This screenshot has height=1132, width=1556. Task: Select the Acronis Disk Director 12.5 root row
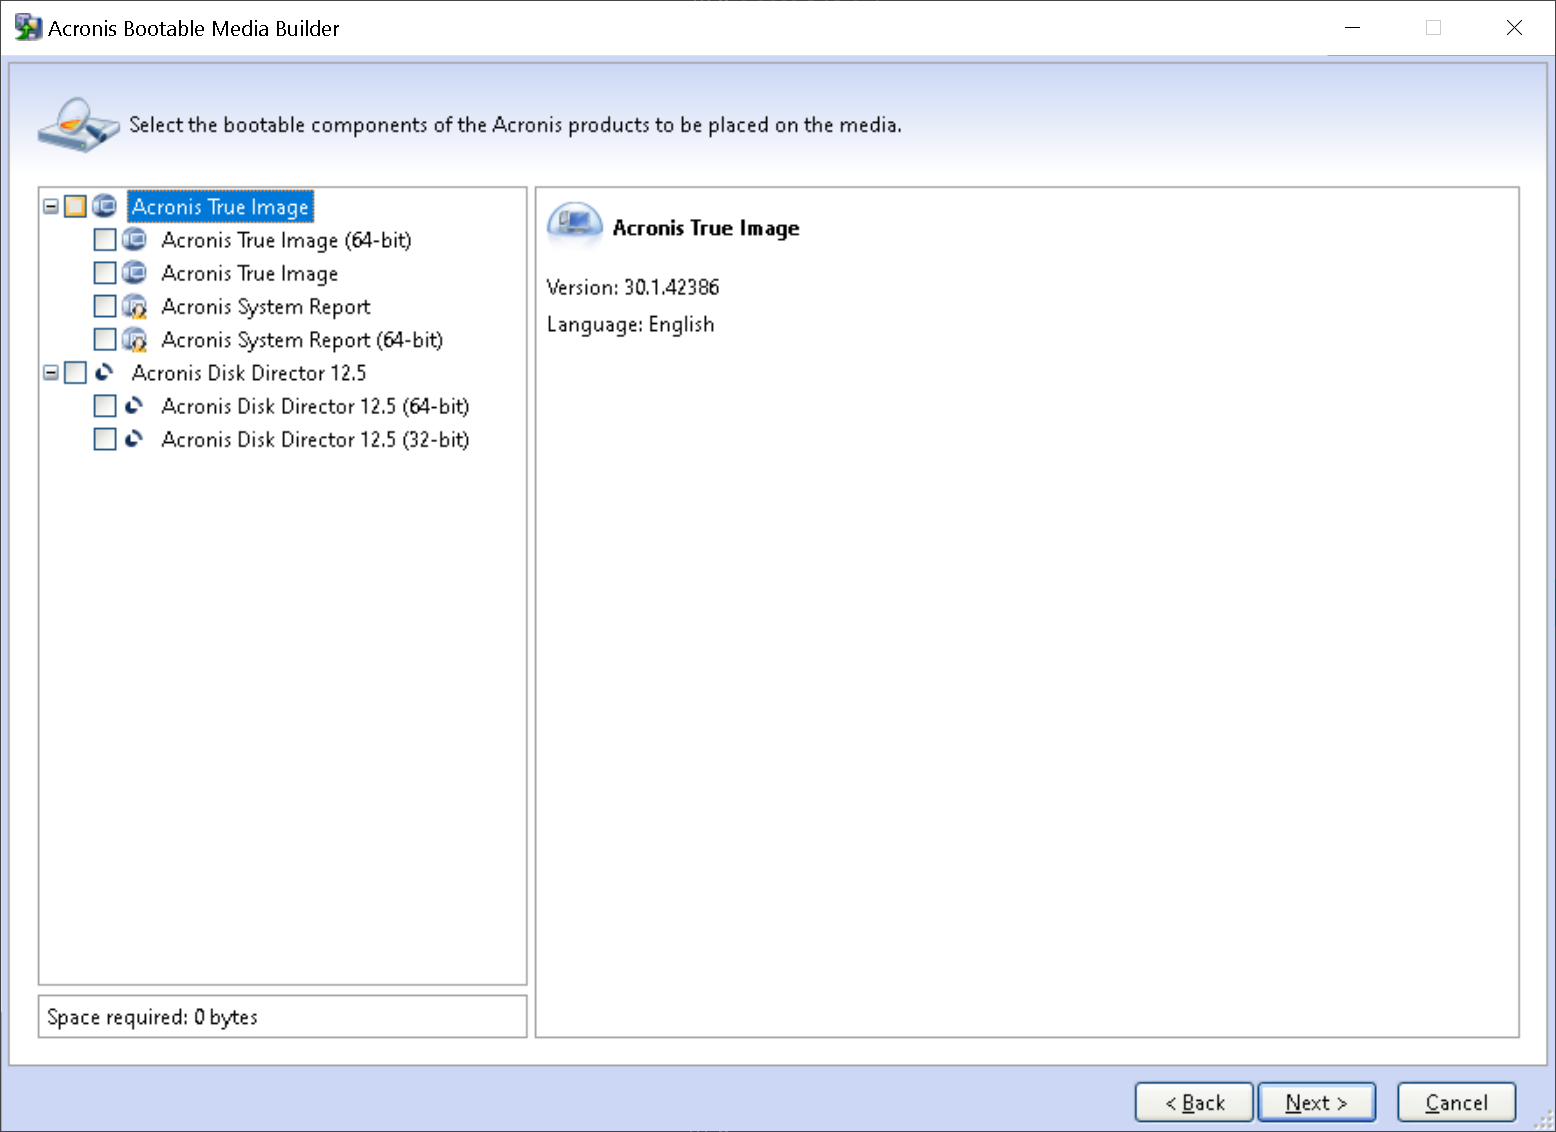249,373
